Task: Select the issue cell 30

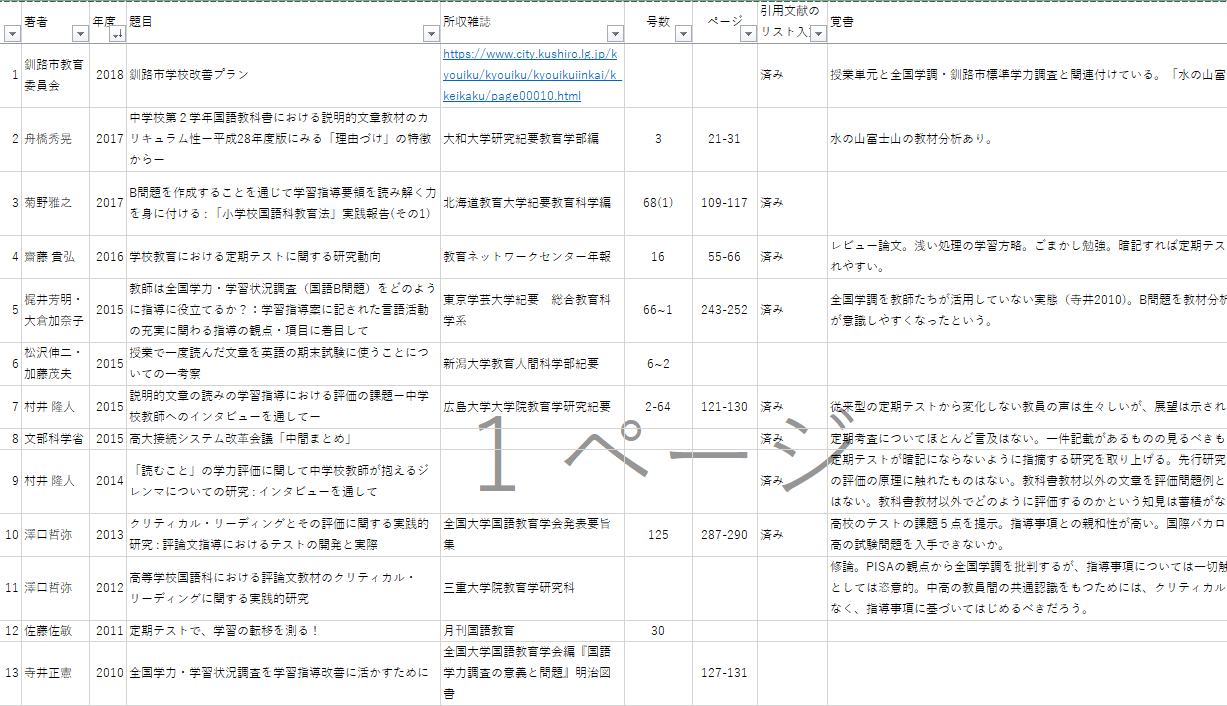Action: point(658,631)
